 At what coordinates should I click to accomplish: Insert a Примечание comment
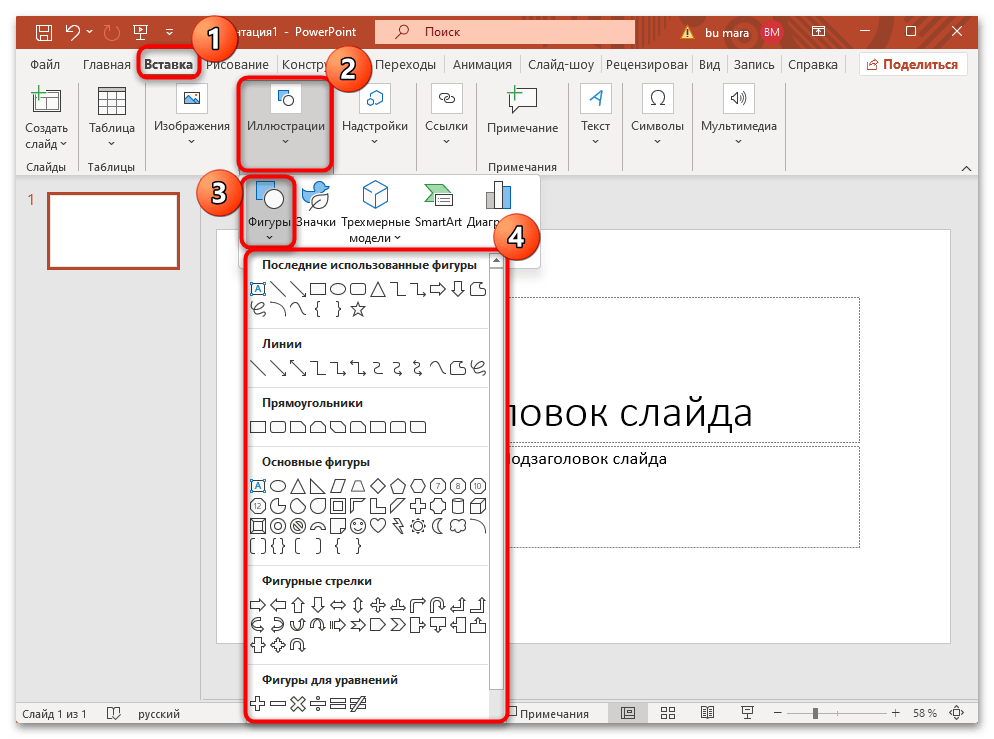tap(522, 110)
